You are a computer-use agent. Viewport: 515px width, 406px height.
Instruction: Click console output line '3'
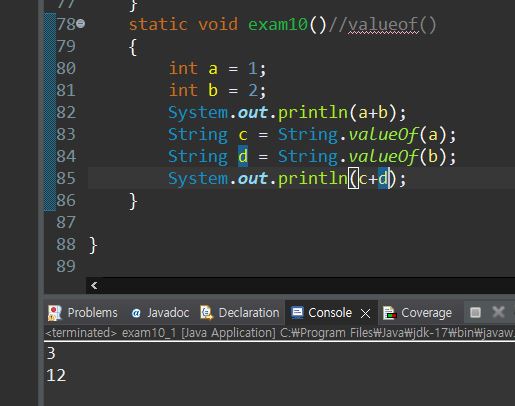tap(51, 353)
